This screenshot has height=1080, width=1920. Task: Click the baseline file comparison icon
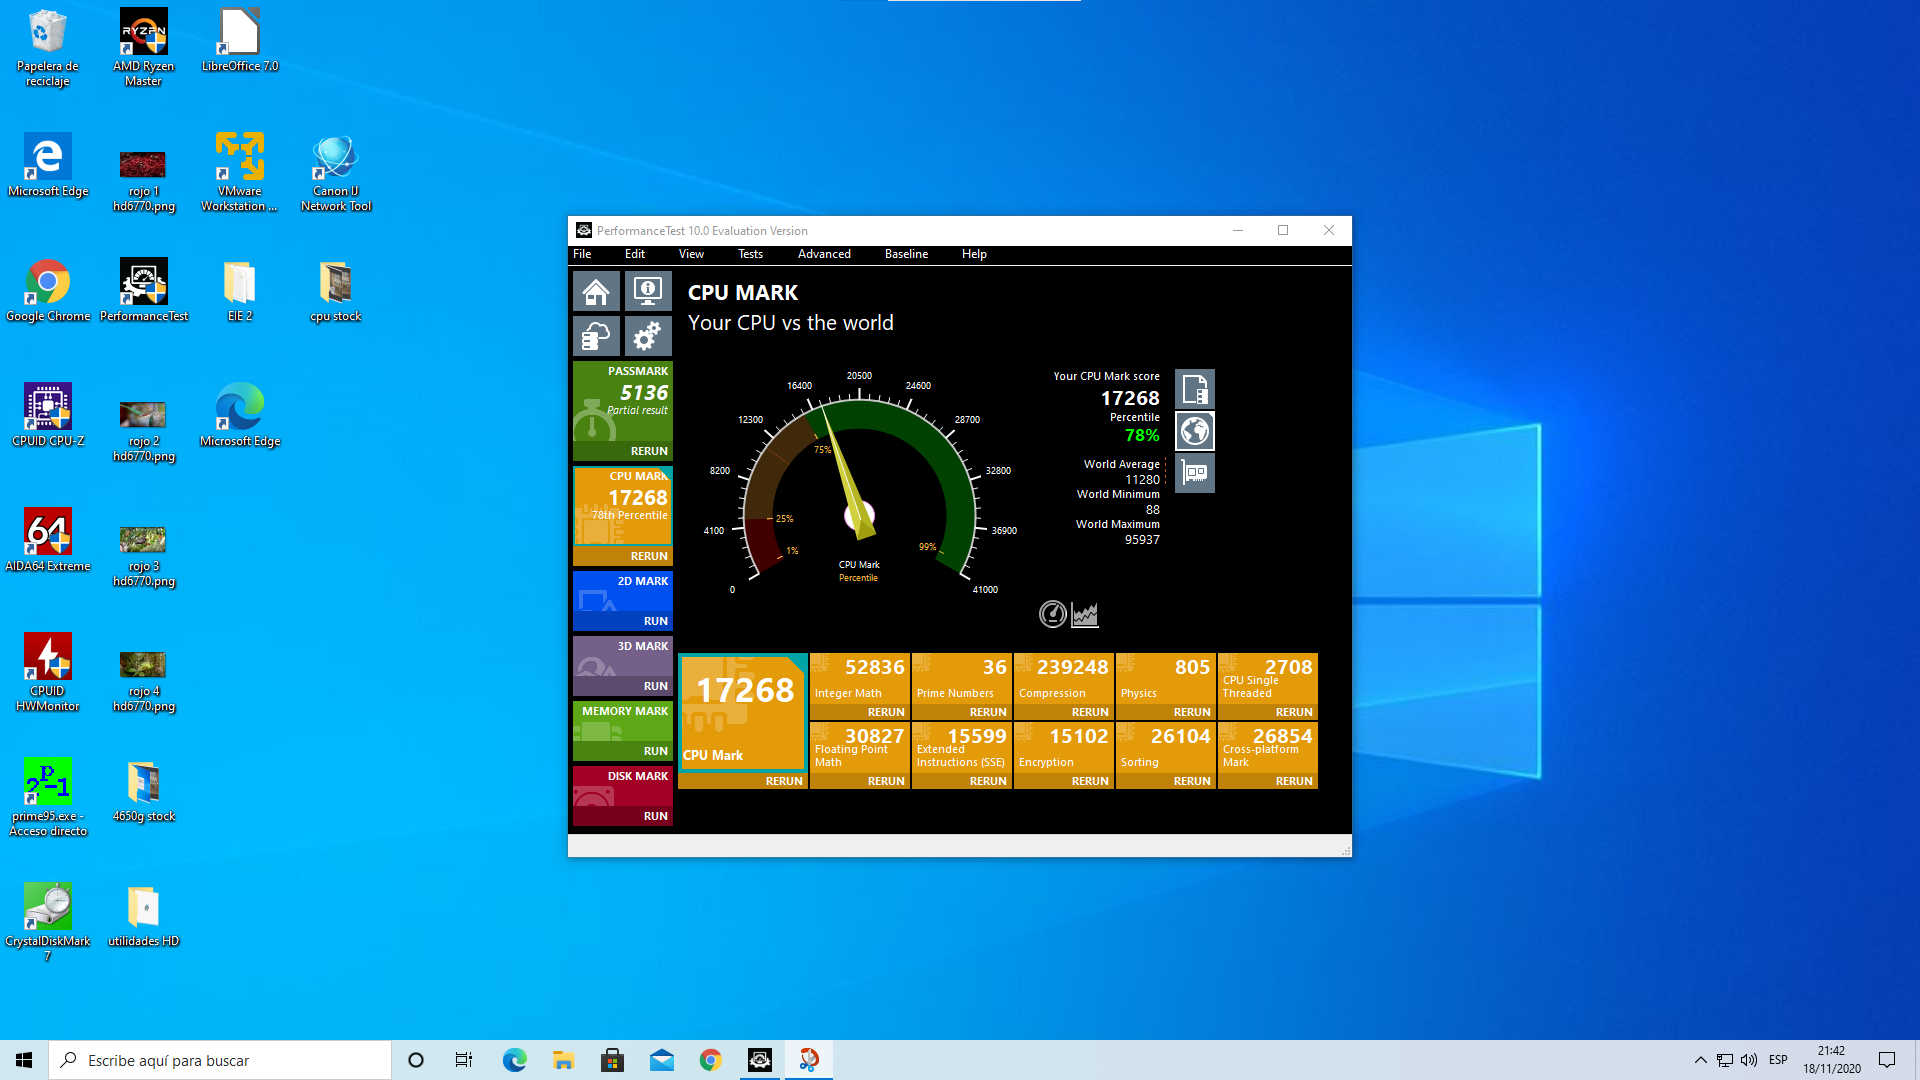point(1194,389)
